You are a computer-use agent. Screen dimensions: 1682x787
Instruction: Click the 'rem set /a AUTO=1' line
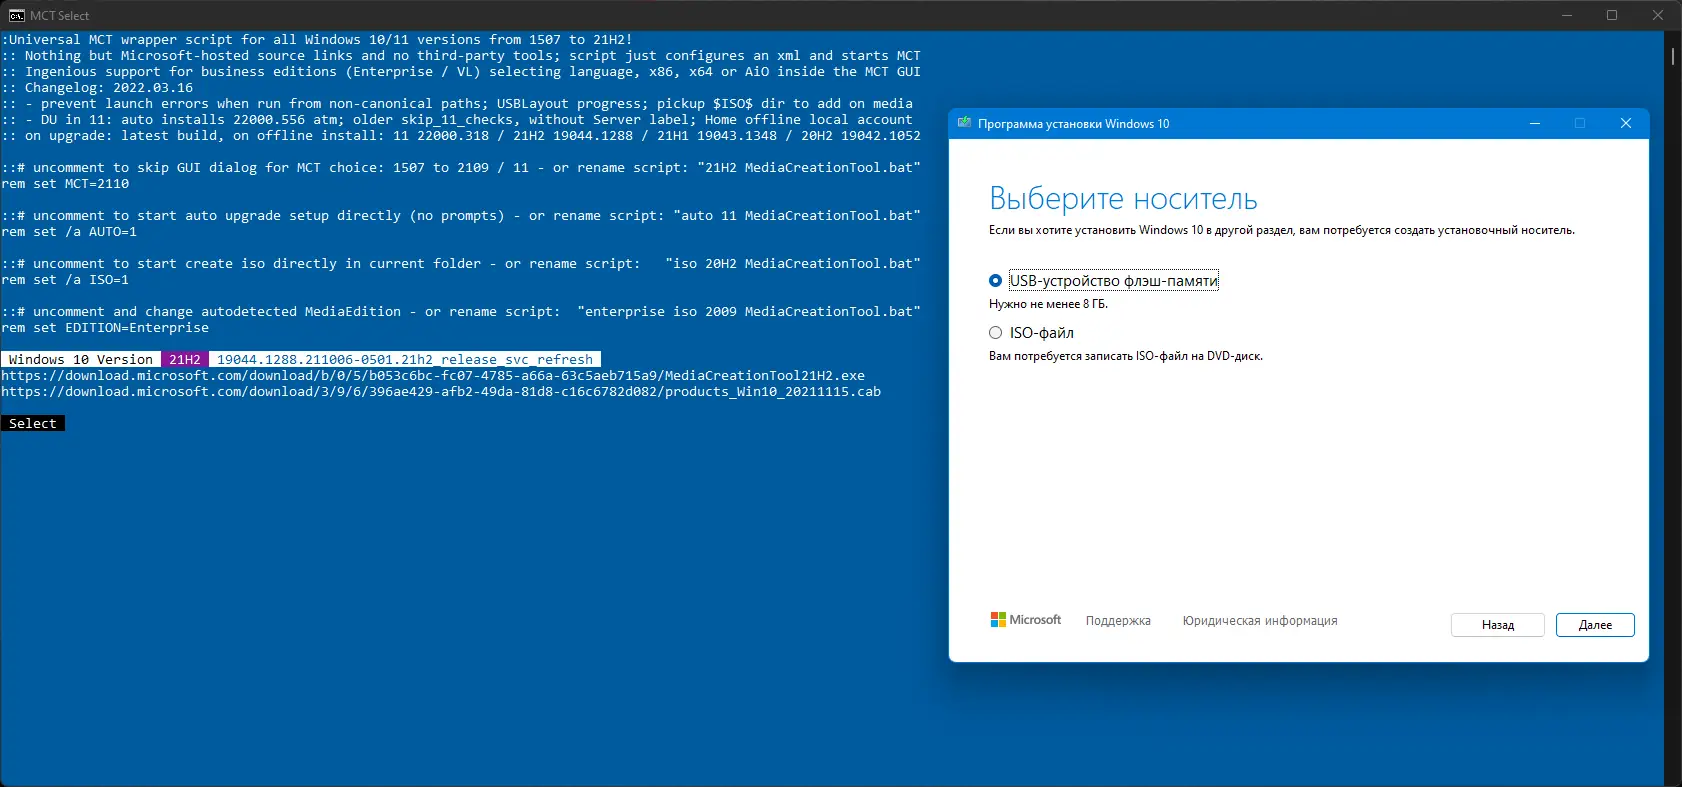click(x=69, y=232)
